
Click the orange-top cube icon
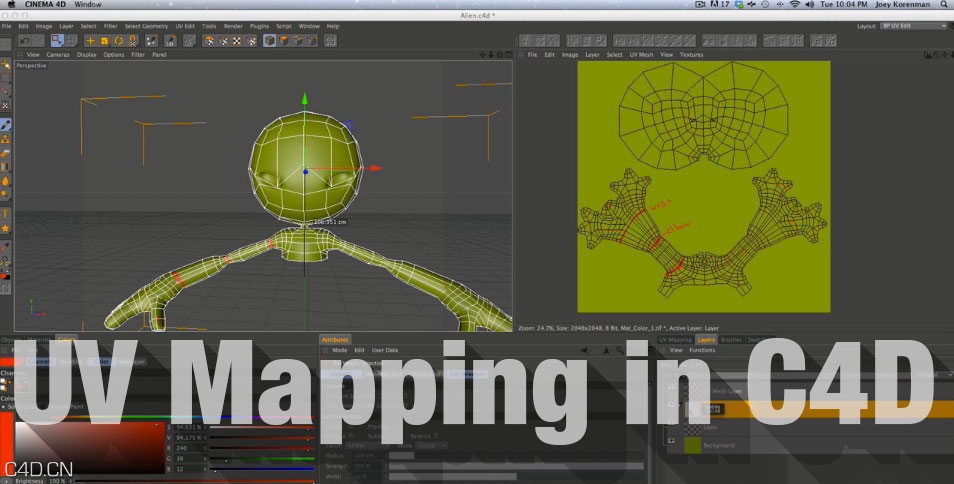click(x=284, y=41)
